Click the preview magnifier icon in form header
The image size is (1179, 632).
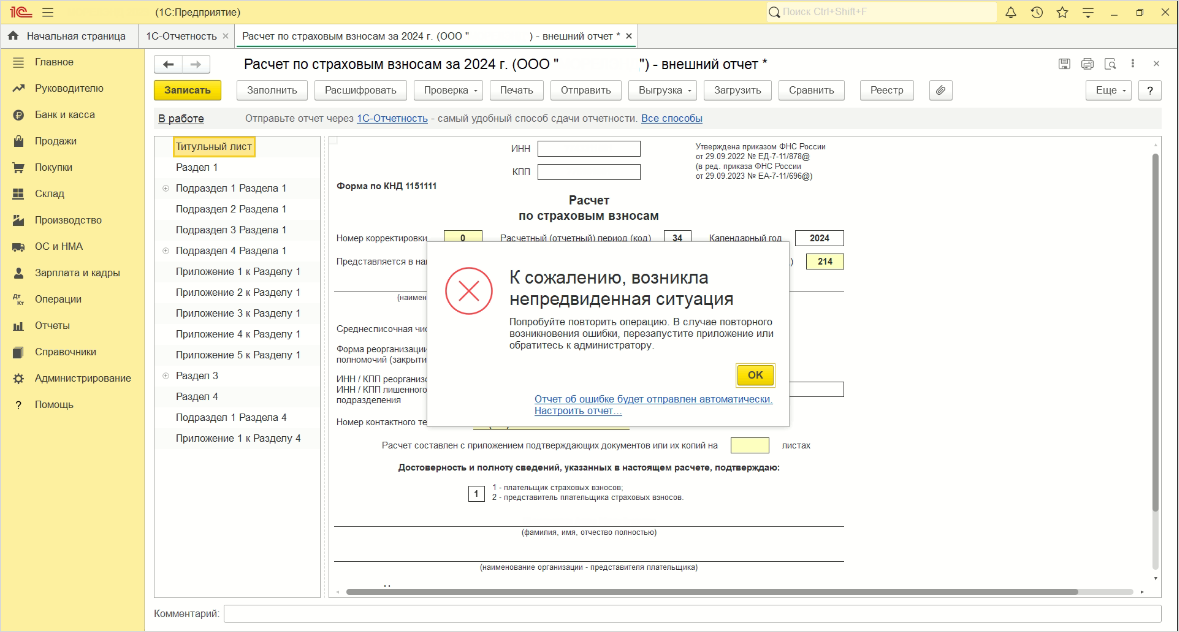point(1110,64)
